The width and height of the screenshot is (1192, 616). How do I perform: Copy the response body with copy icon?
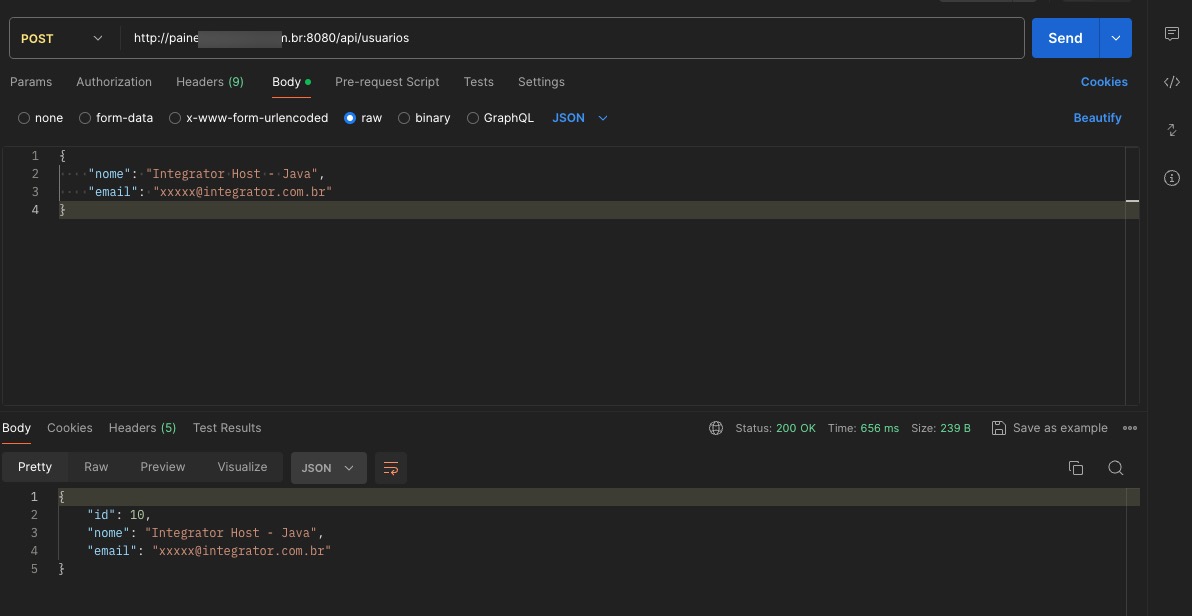[x=1076, y=468]
